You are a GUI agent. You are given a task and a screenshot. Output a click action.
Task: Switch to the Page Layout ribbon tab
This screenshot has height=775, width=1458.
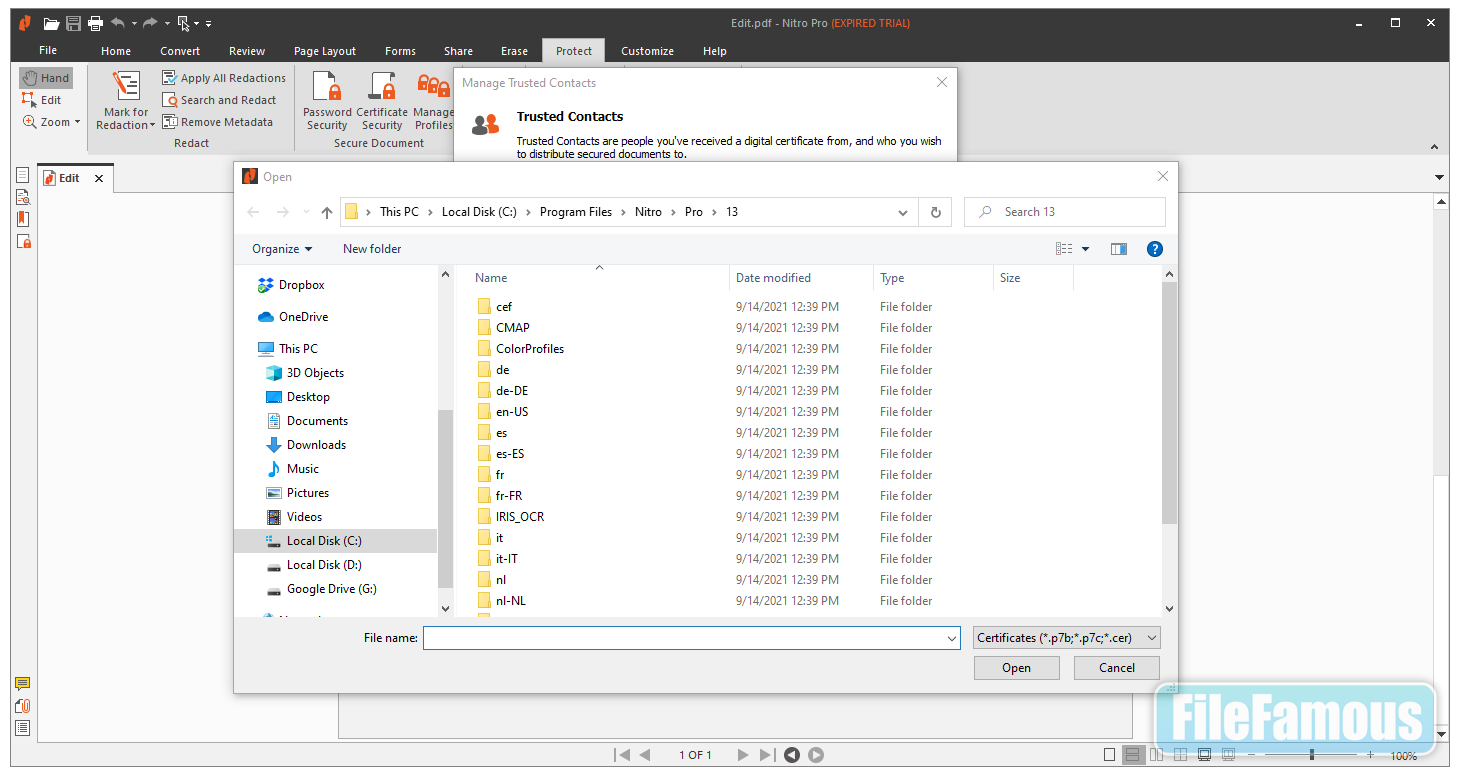[325, 51]
